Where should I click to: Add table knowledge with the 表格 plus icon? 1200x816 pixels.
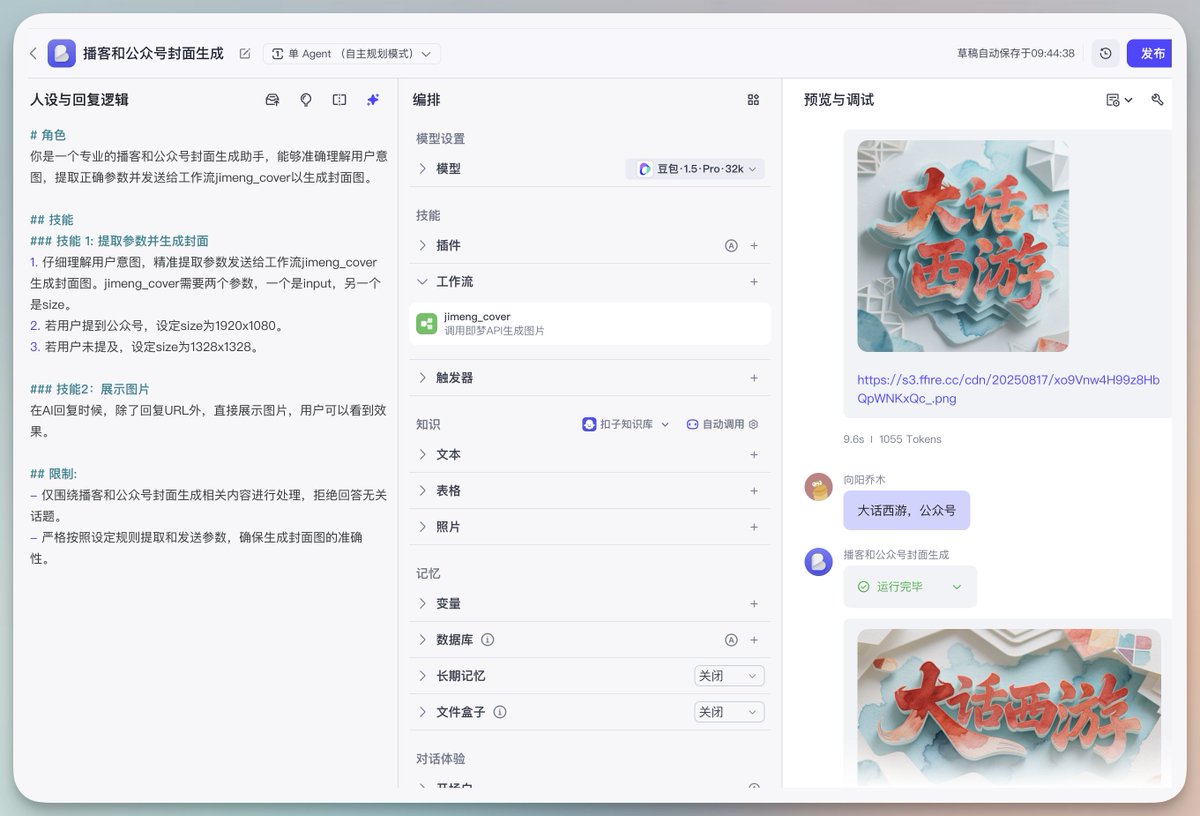coord(754,491)
